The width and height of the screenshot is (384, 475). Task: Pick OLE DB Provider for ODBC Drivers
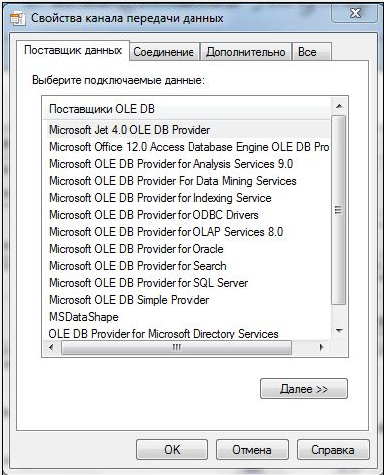pos(188,215)
